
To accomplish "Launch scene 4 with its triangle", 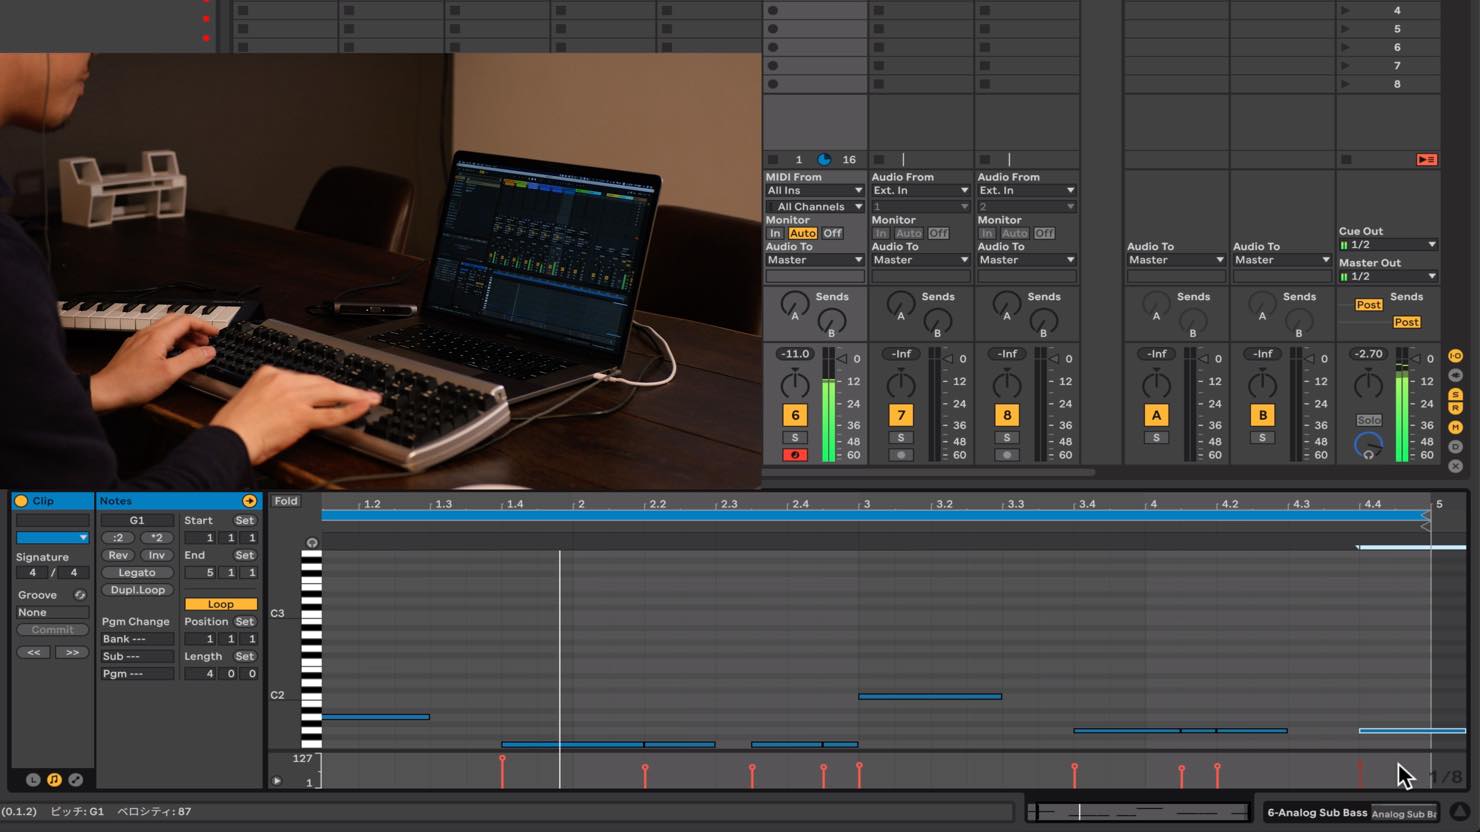I will (x=1346, y=11).
